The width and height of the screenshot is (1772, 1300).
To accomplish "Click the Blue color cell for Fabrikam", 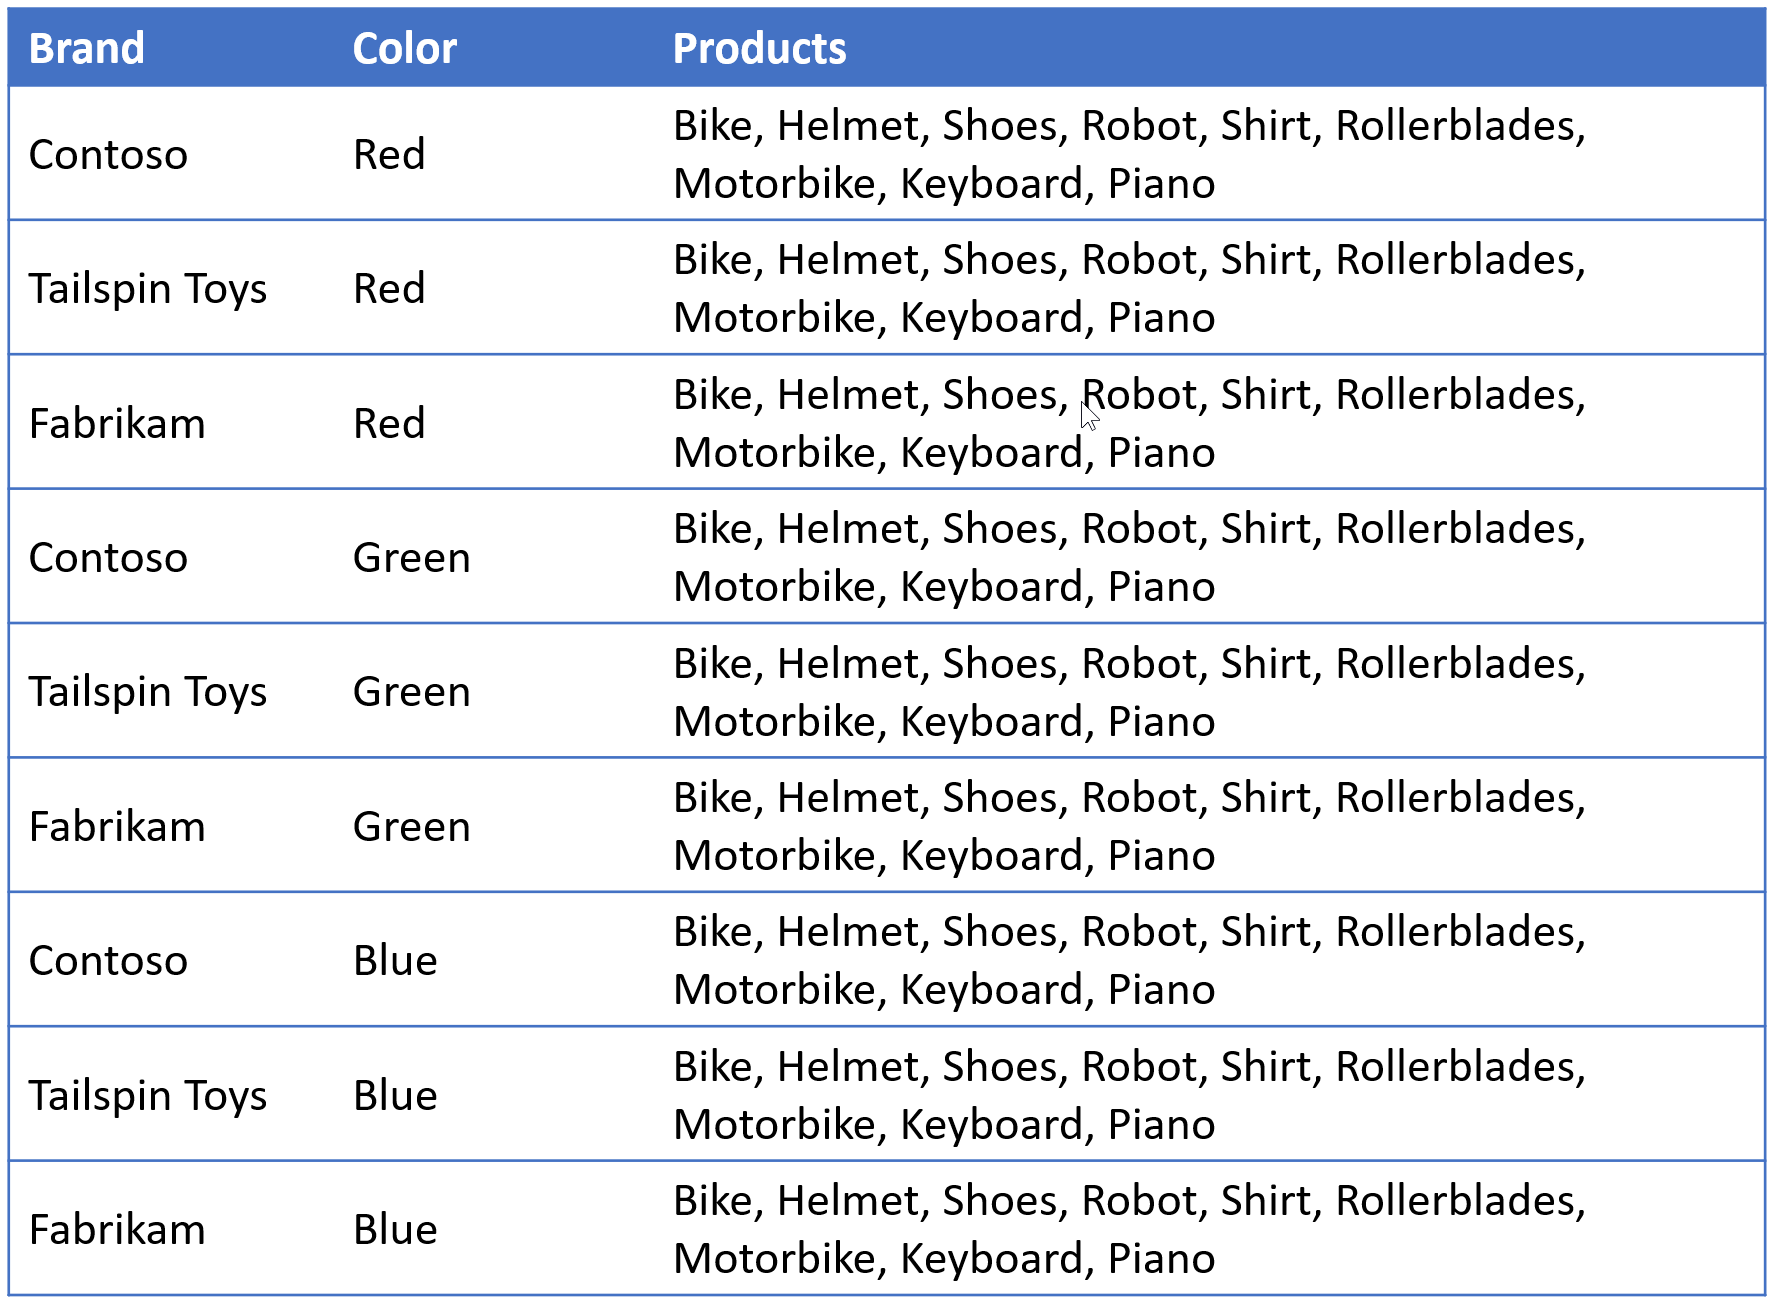I will [x=395, y=1230].
